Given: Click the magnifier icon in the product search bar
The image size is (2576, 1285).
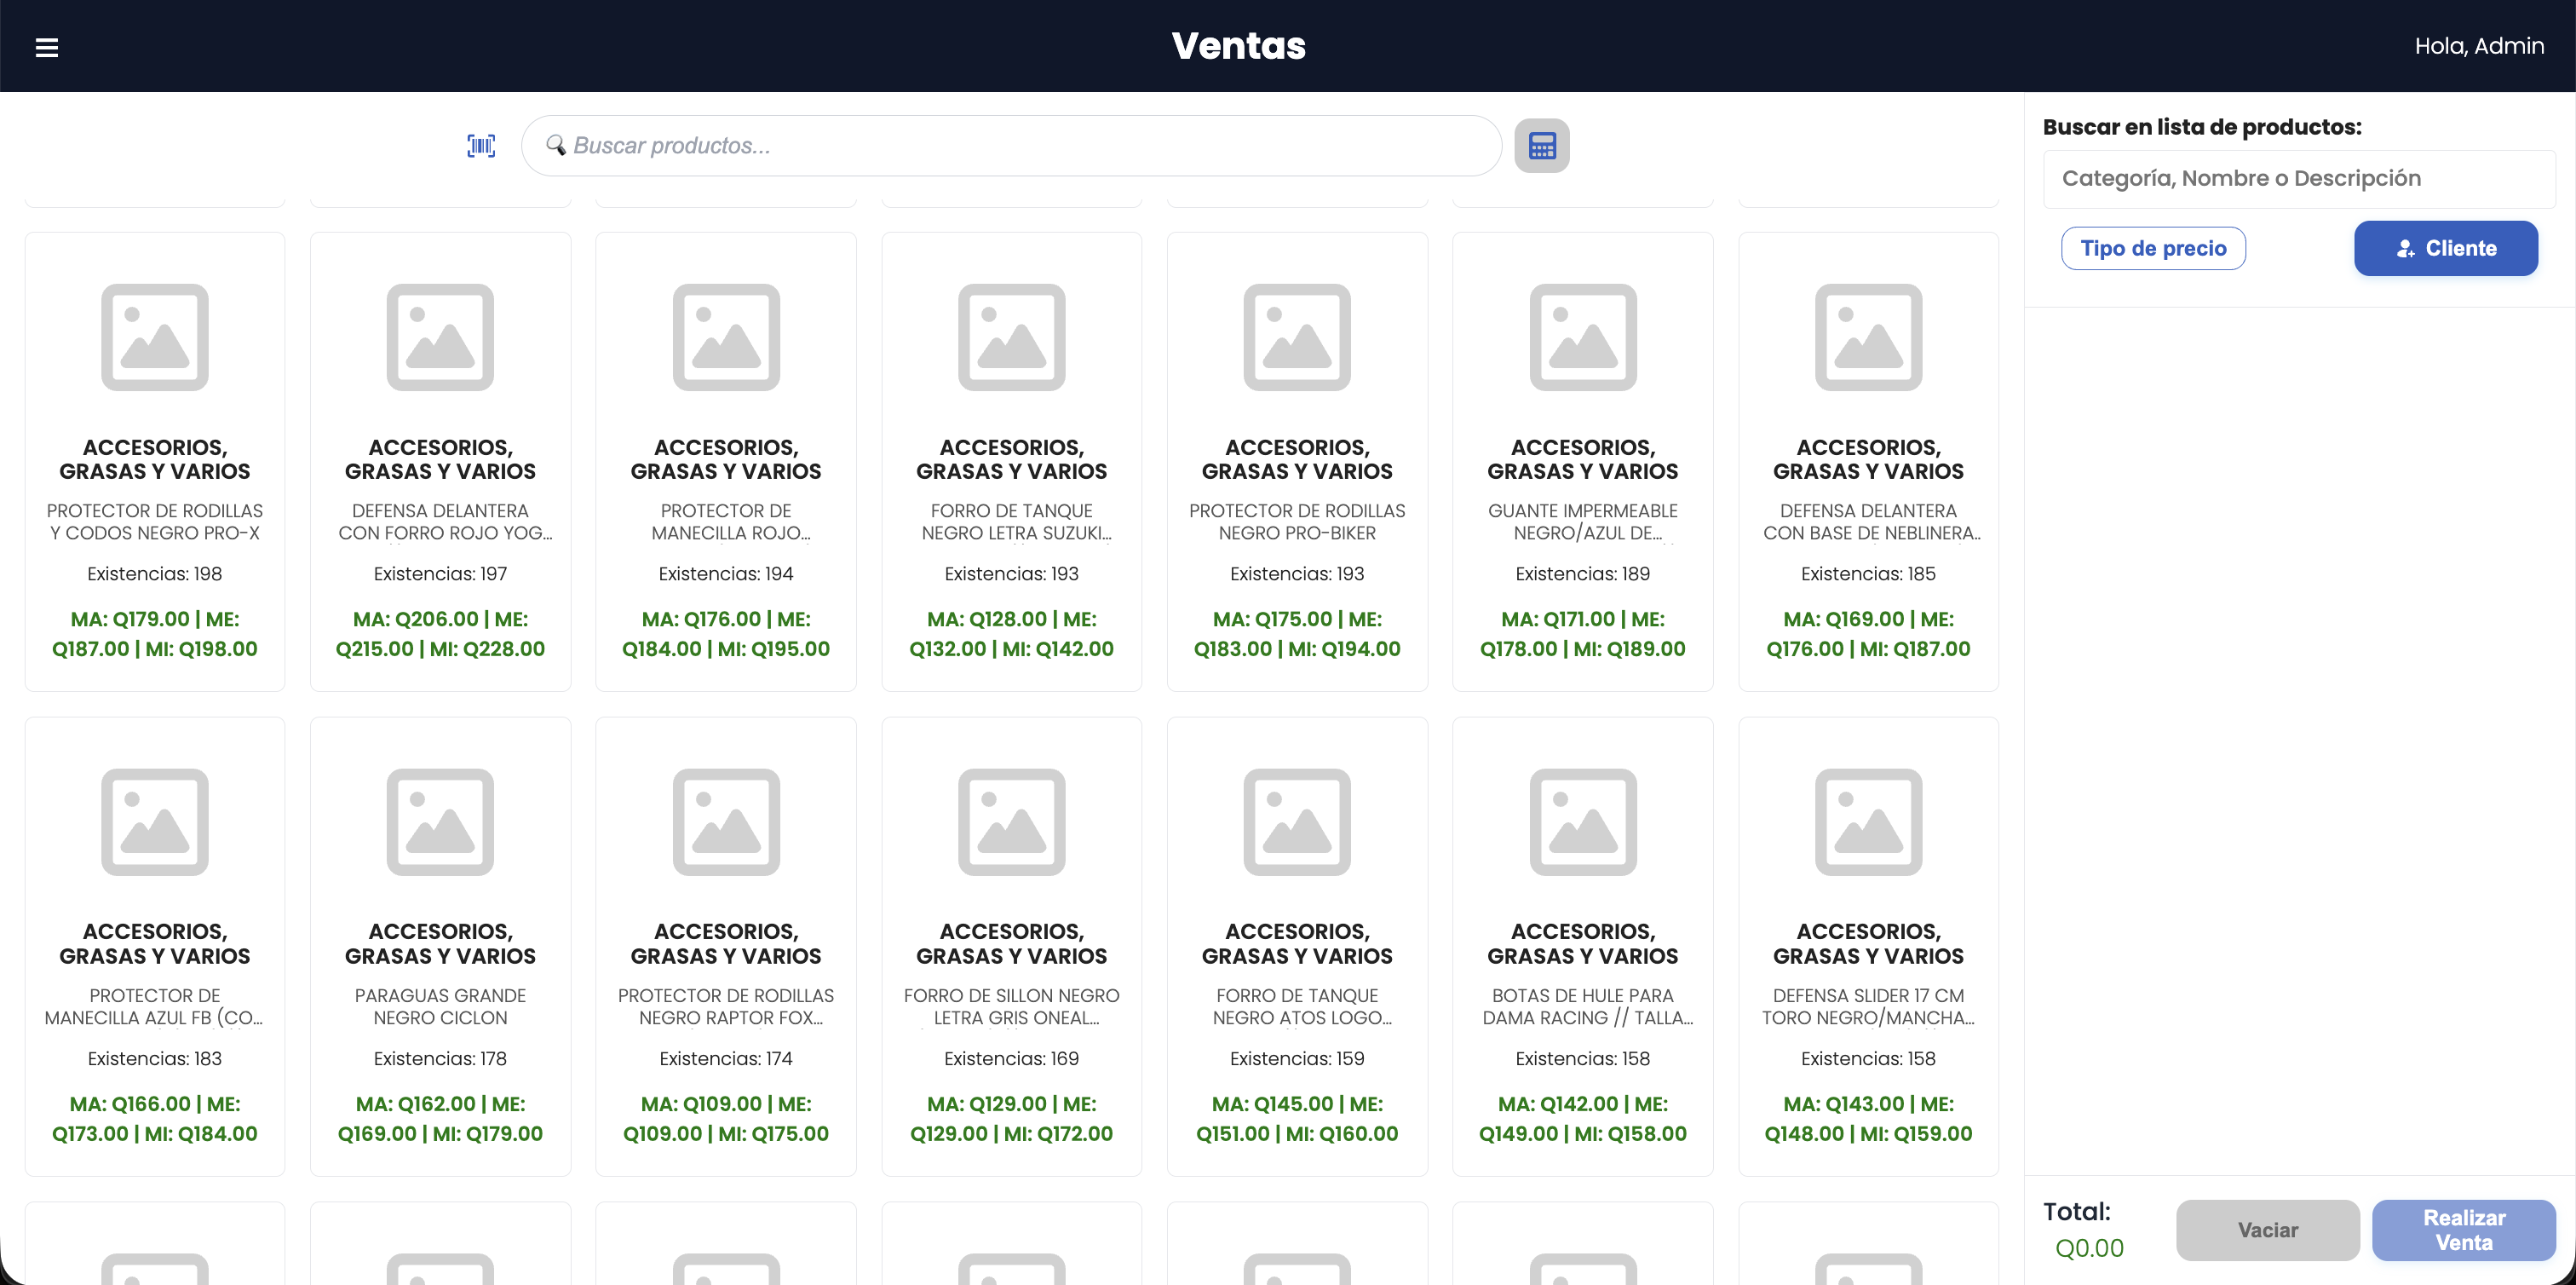Looking at the screenshot, I should pos(557,145).
